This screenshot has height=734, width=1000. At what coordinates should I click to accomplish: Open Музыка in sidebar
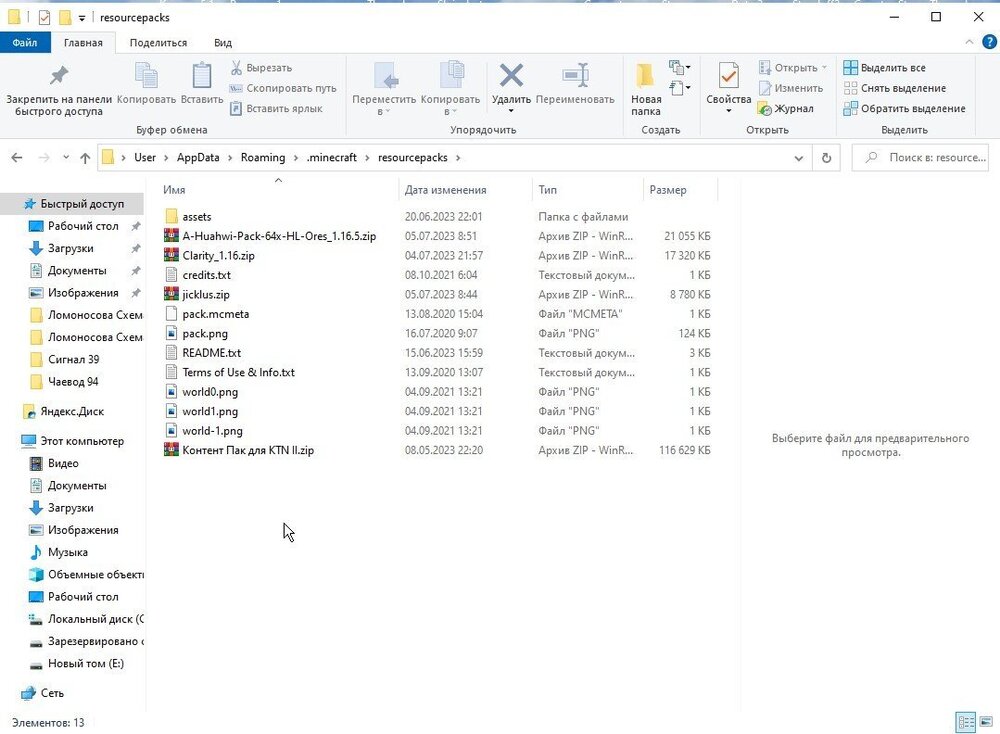pyautogui.click(x=68, y=552)
